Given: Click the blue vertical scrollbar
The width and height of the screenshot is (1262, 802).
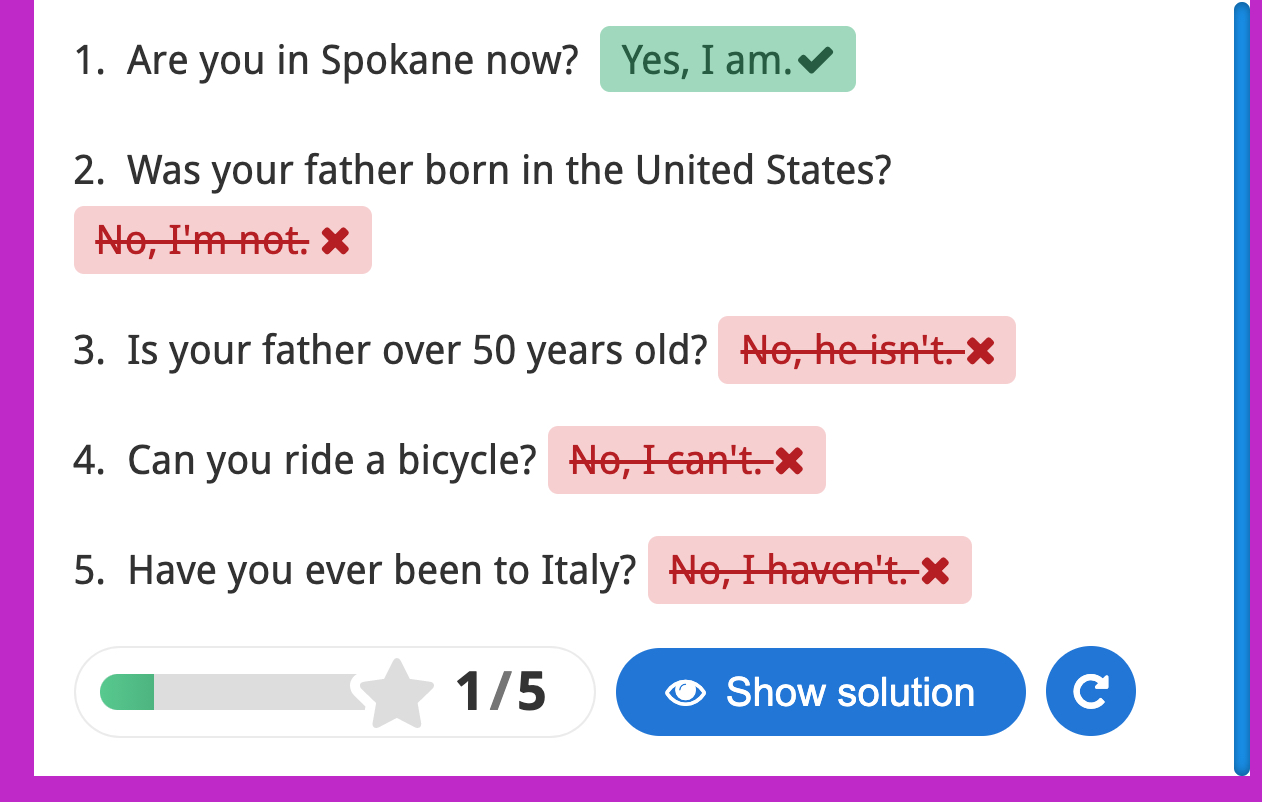Looking at the screenshot, I should (x=1241, y=388).
